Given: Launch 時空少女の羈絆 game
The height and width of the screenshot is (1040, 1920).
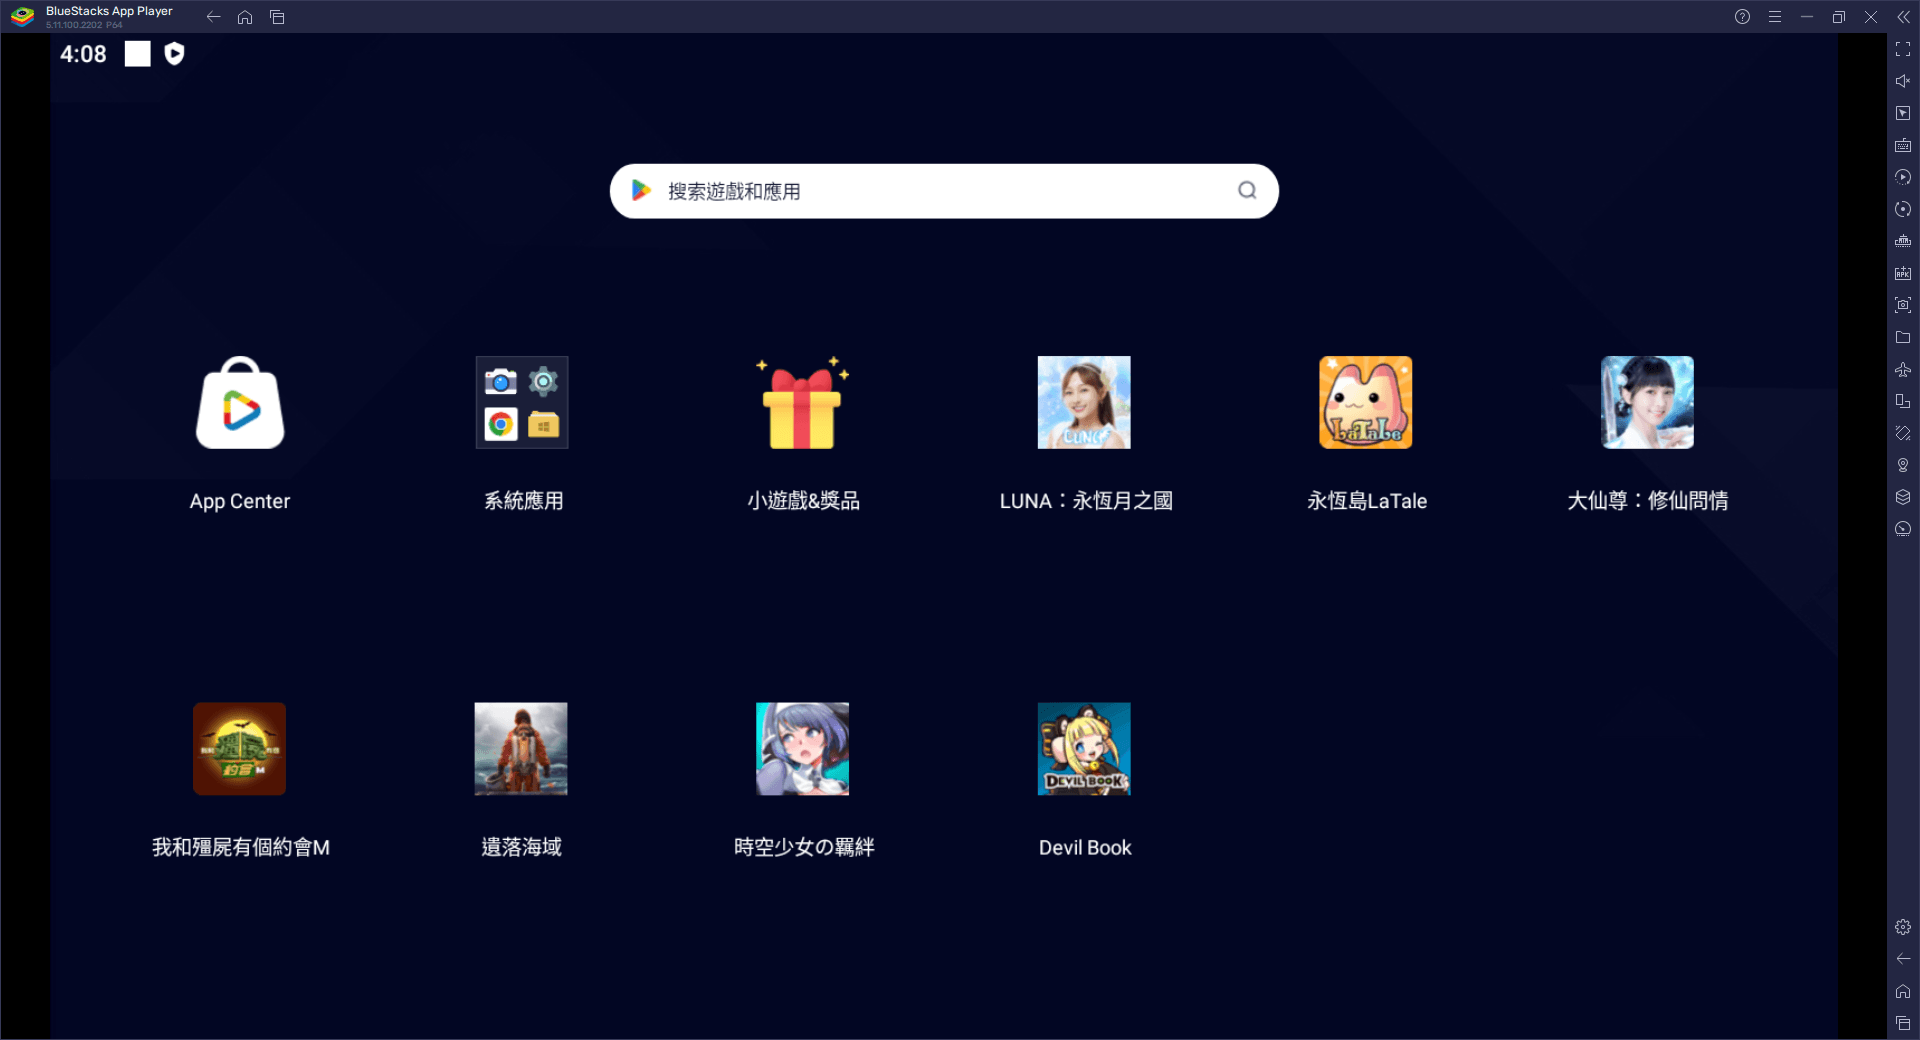Looking at the screenshot, I should [803, 749].
